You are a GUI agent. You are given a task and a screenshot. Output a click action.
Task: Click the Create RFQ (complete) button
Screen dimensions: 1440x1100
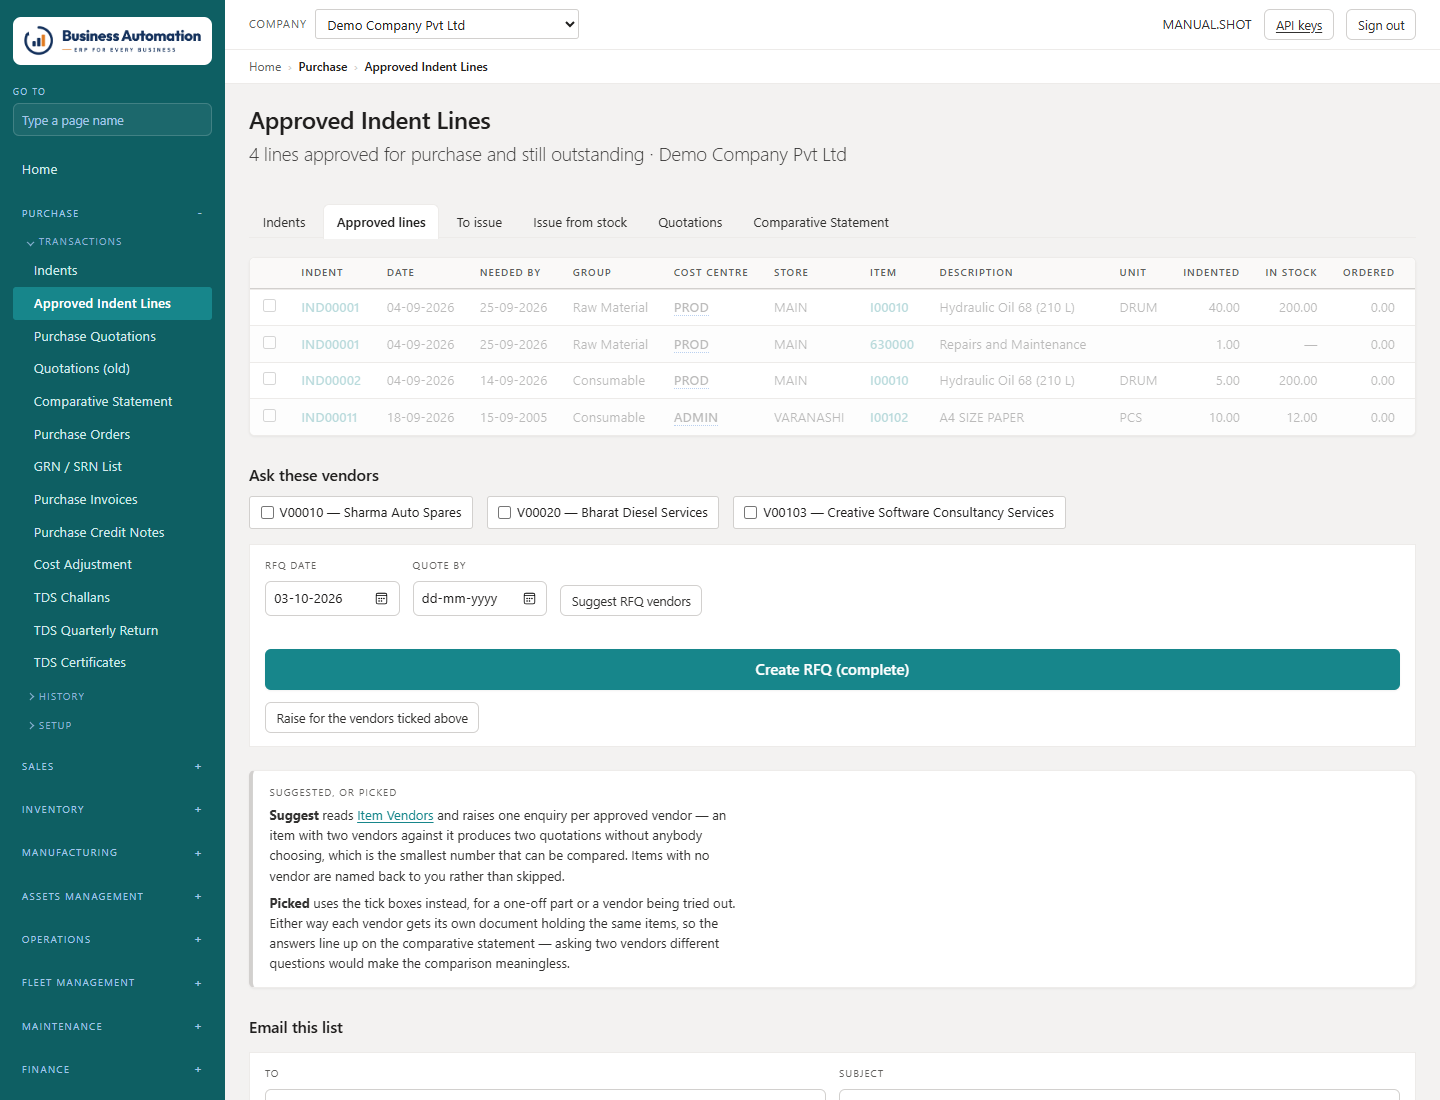click(x=832, y=670)
